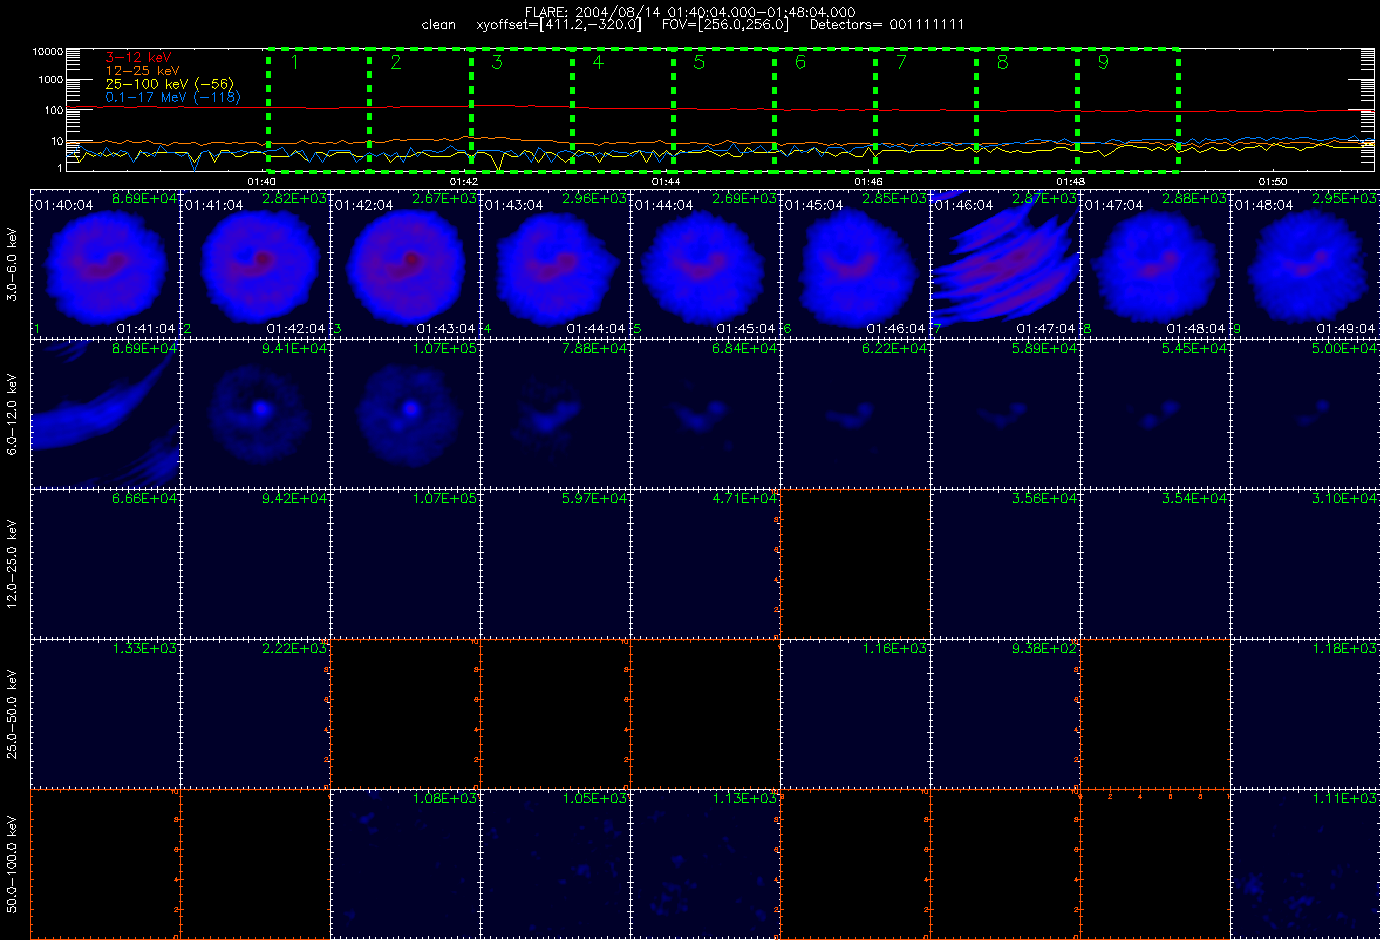The image size is (1380, 940).
Task: Select interval marker 6 in the light curve
Action: (x=800, y=62)
